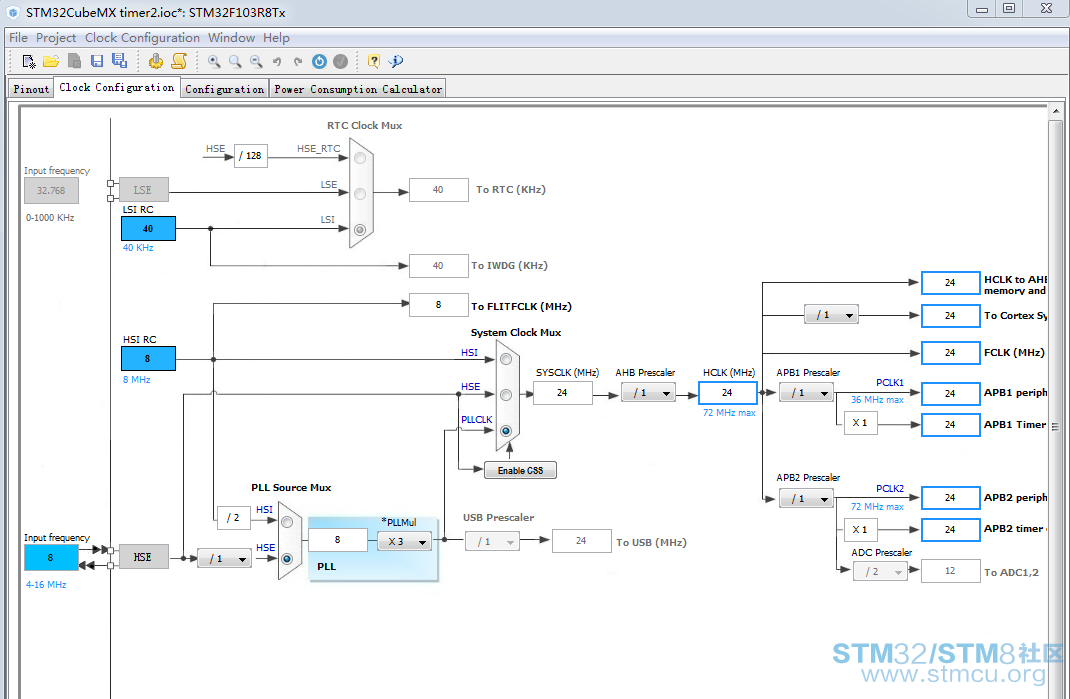1070x699 pixels.
Task: Click the Enable CSS button
Action: click(x=520, y=470)
